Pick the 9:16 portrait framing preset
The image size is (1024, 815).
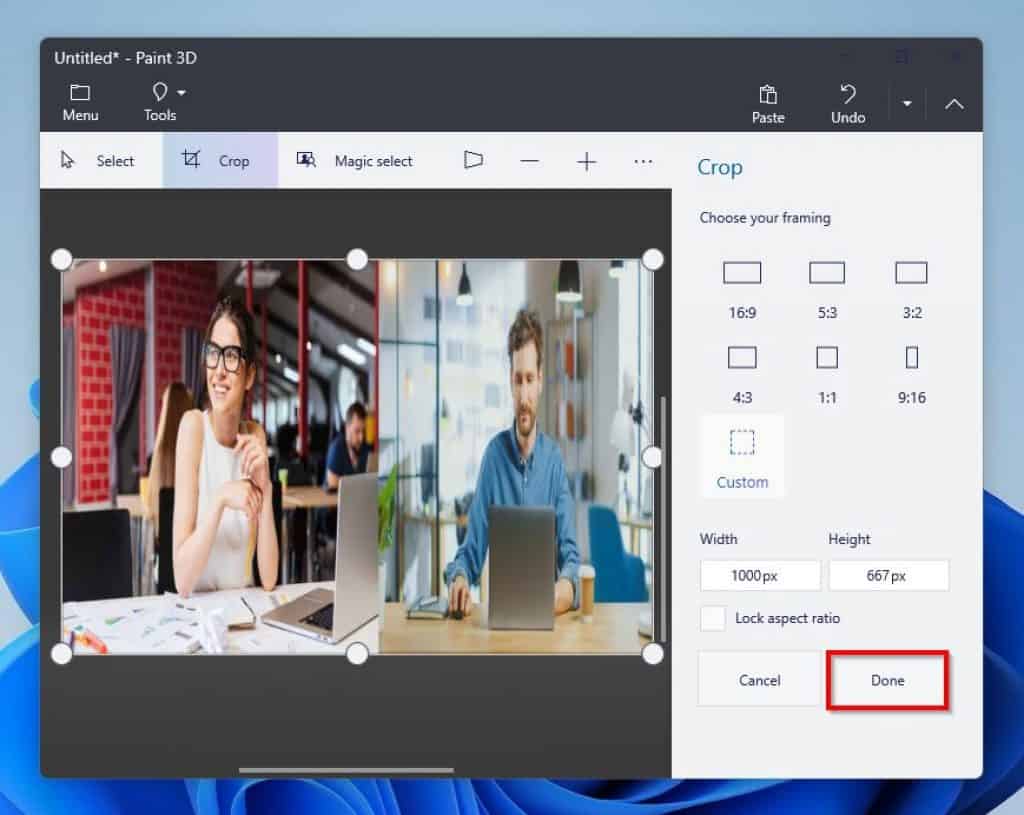[x=912, y=375]
